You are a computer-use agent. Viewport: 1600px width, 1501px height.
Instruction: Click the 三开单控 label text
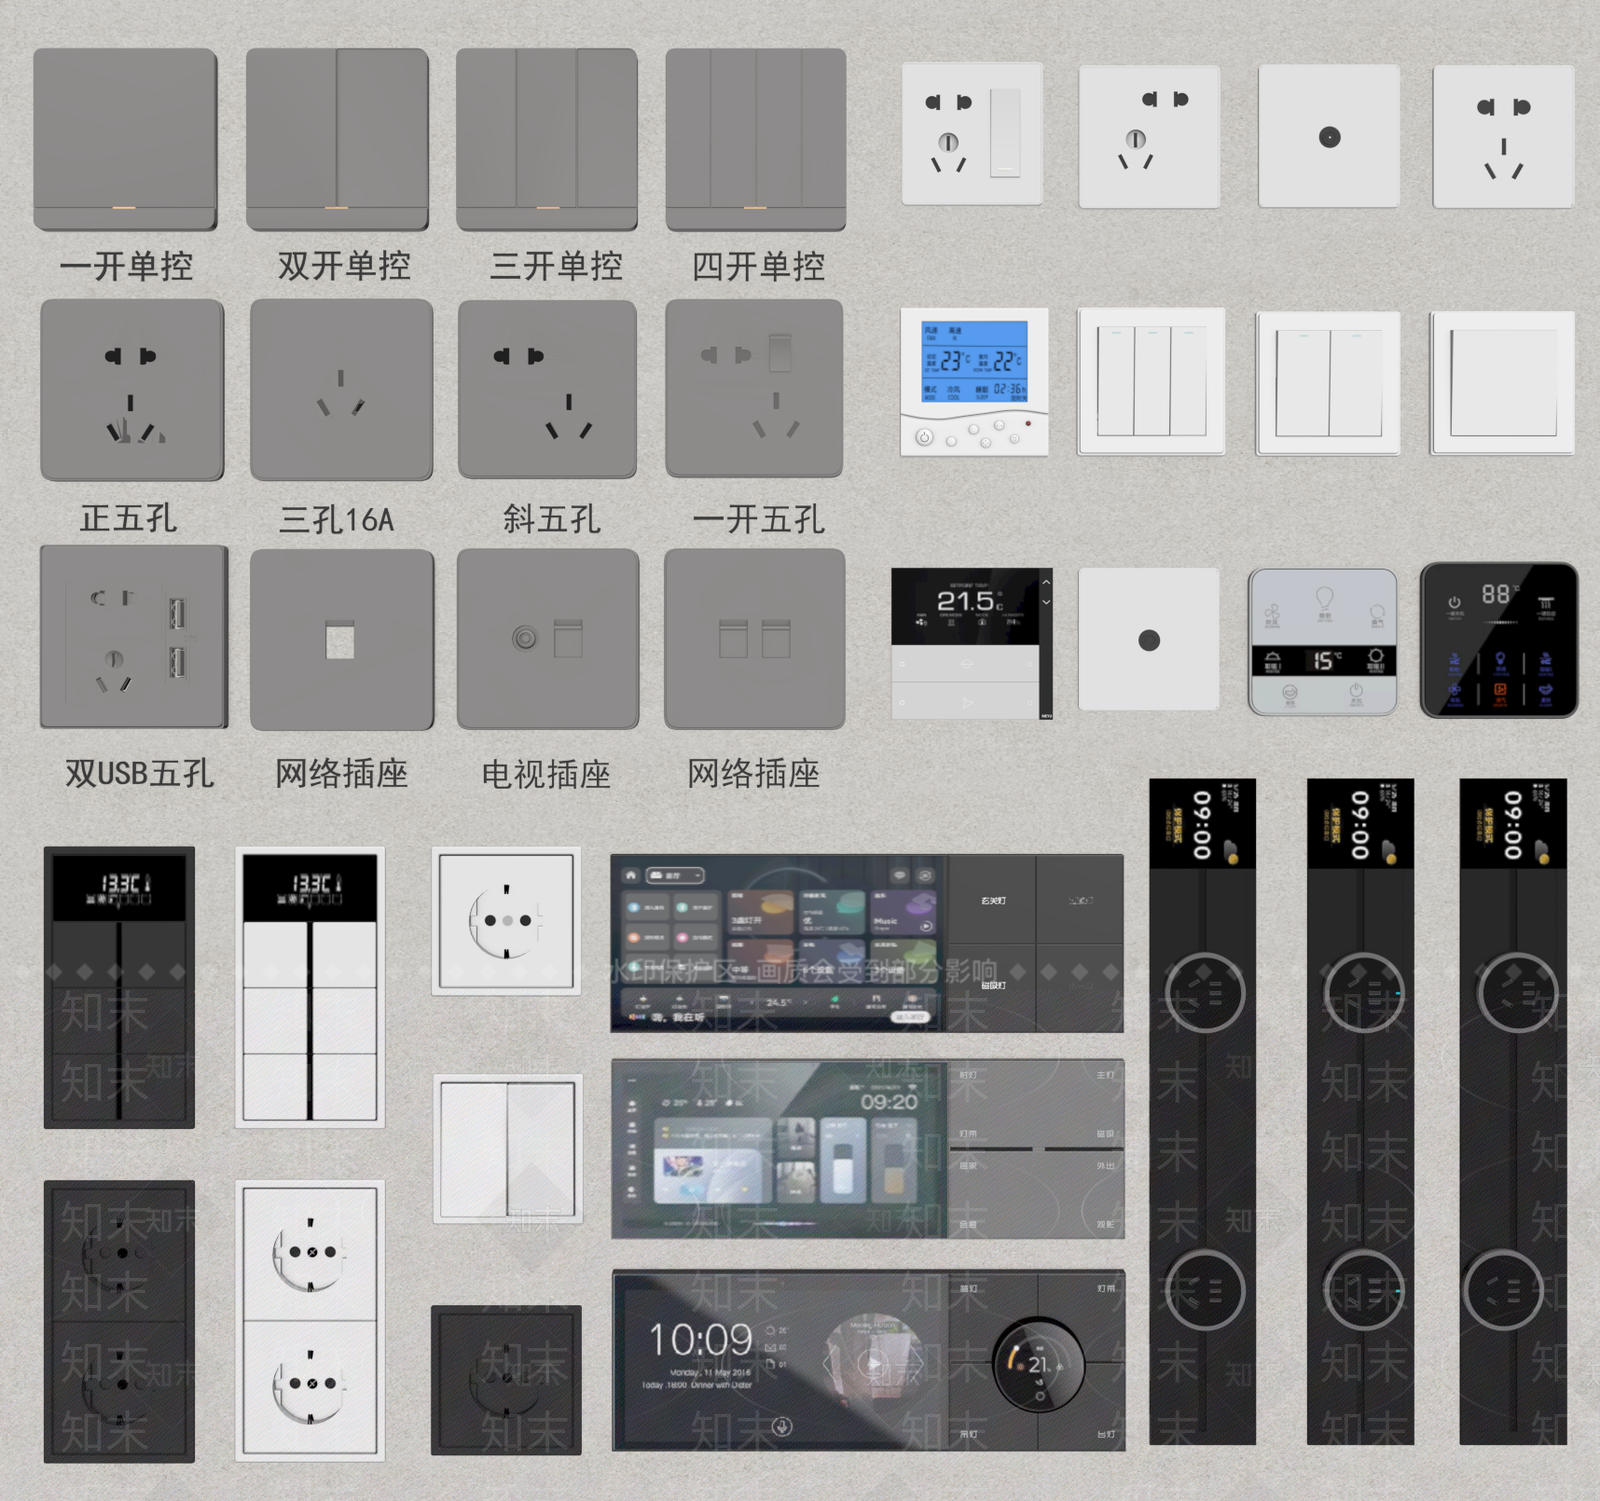tap(556, 266)
